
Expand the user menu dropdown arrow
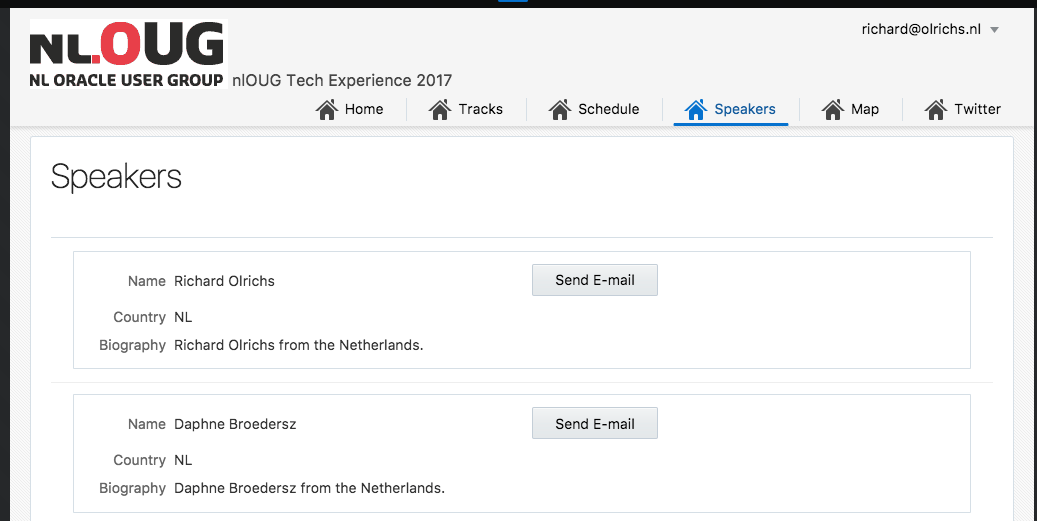[994, 30]
